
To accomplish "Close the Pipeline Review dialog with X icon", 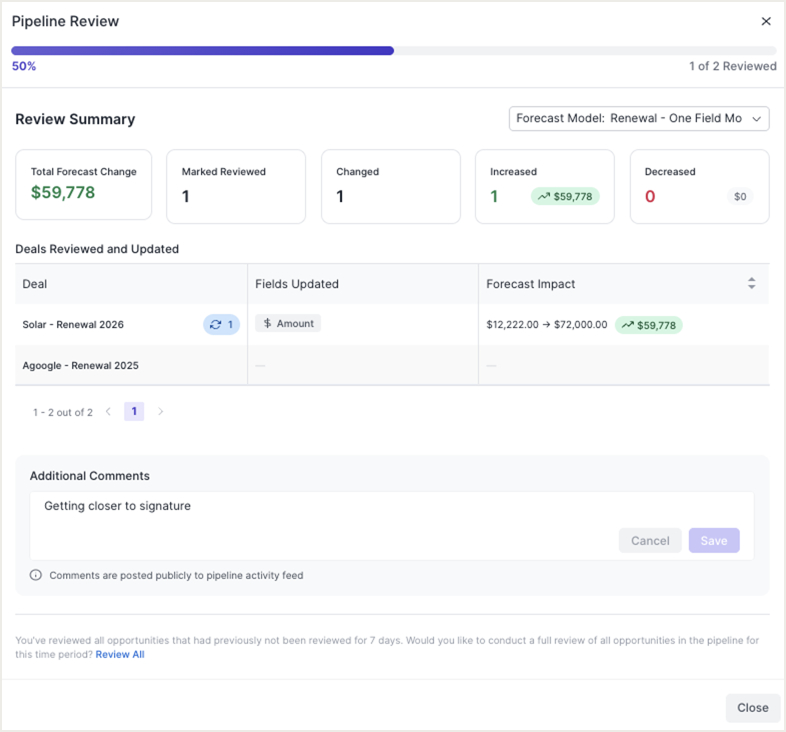I will [x=766, y=21].
